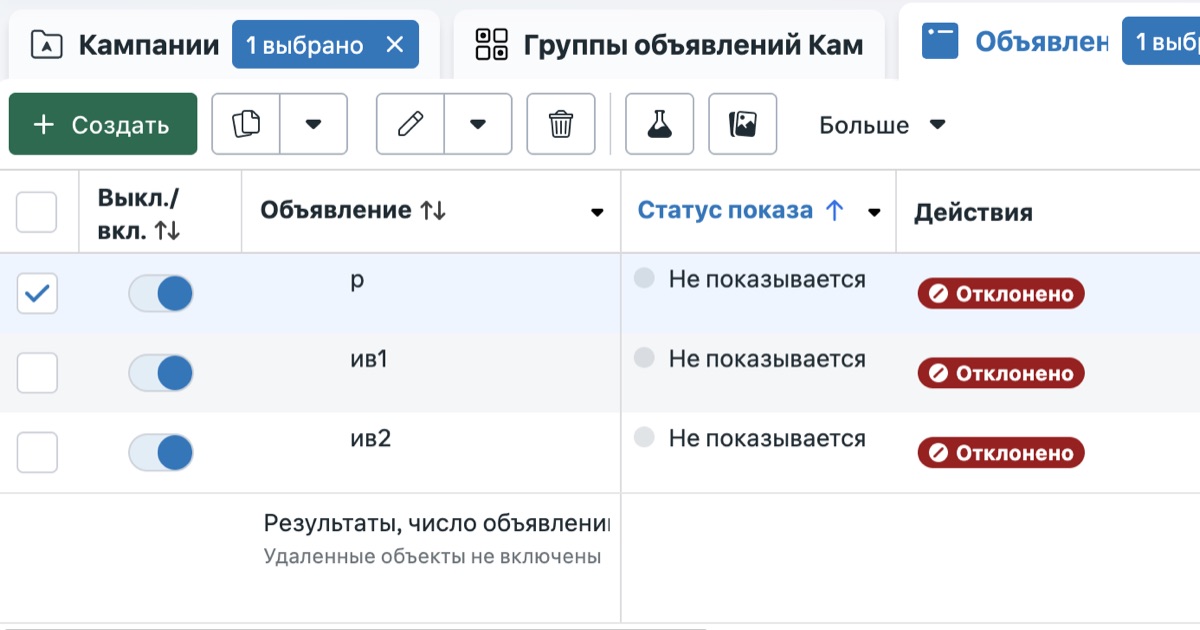This screenshot has height=630, width=1200.
Task: Check the checkbox for ad ив2
Action: [x=37, y=453]
